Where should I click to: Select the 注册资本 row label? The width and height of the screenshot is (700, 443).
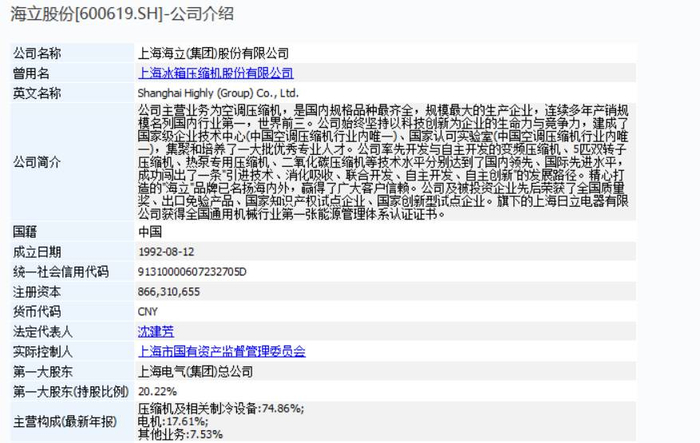pyautogui.click(x=37, y=292)
